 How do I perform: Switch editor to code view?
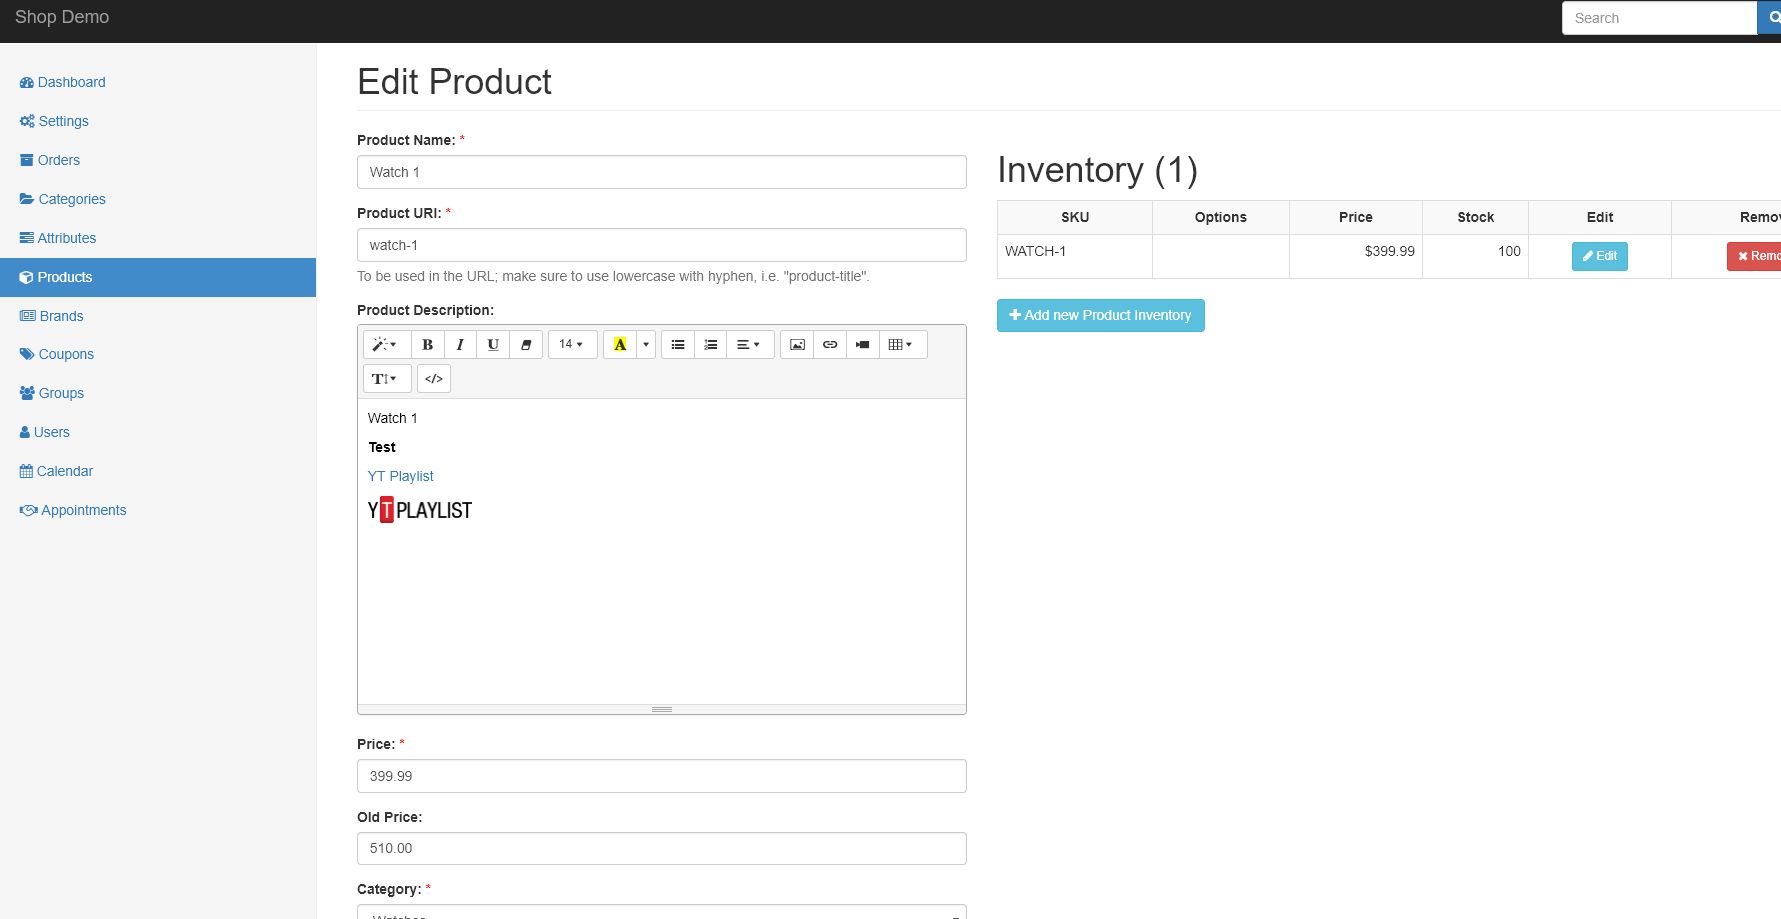pyautogui.click(x=434, y=379)
